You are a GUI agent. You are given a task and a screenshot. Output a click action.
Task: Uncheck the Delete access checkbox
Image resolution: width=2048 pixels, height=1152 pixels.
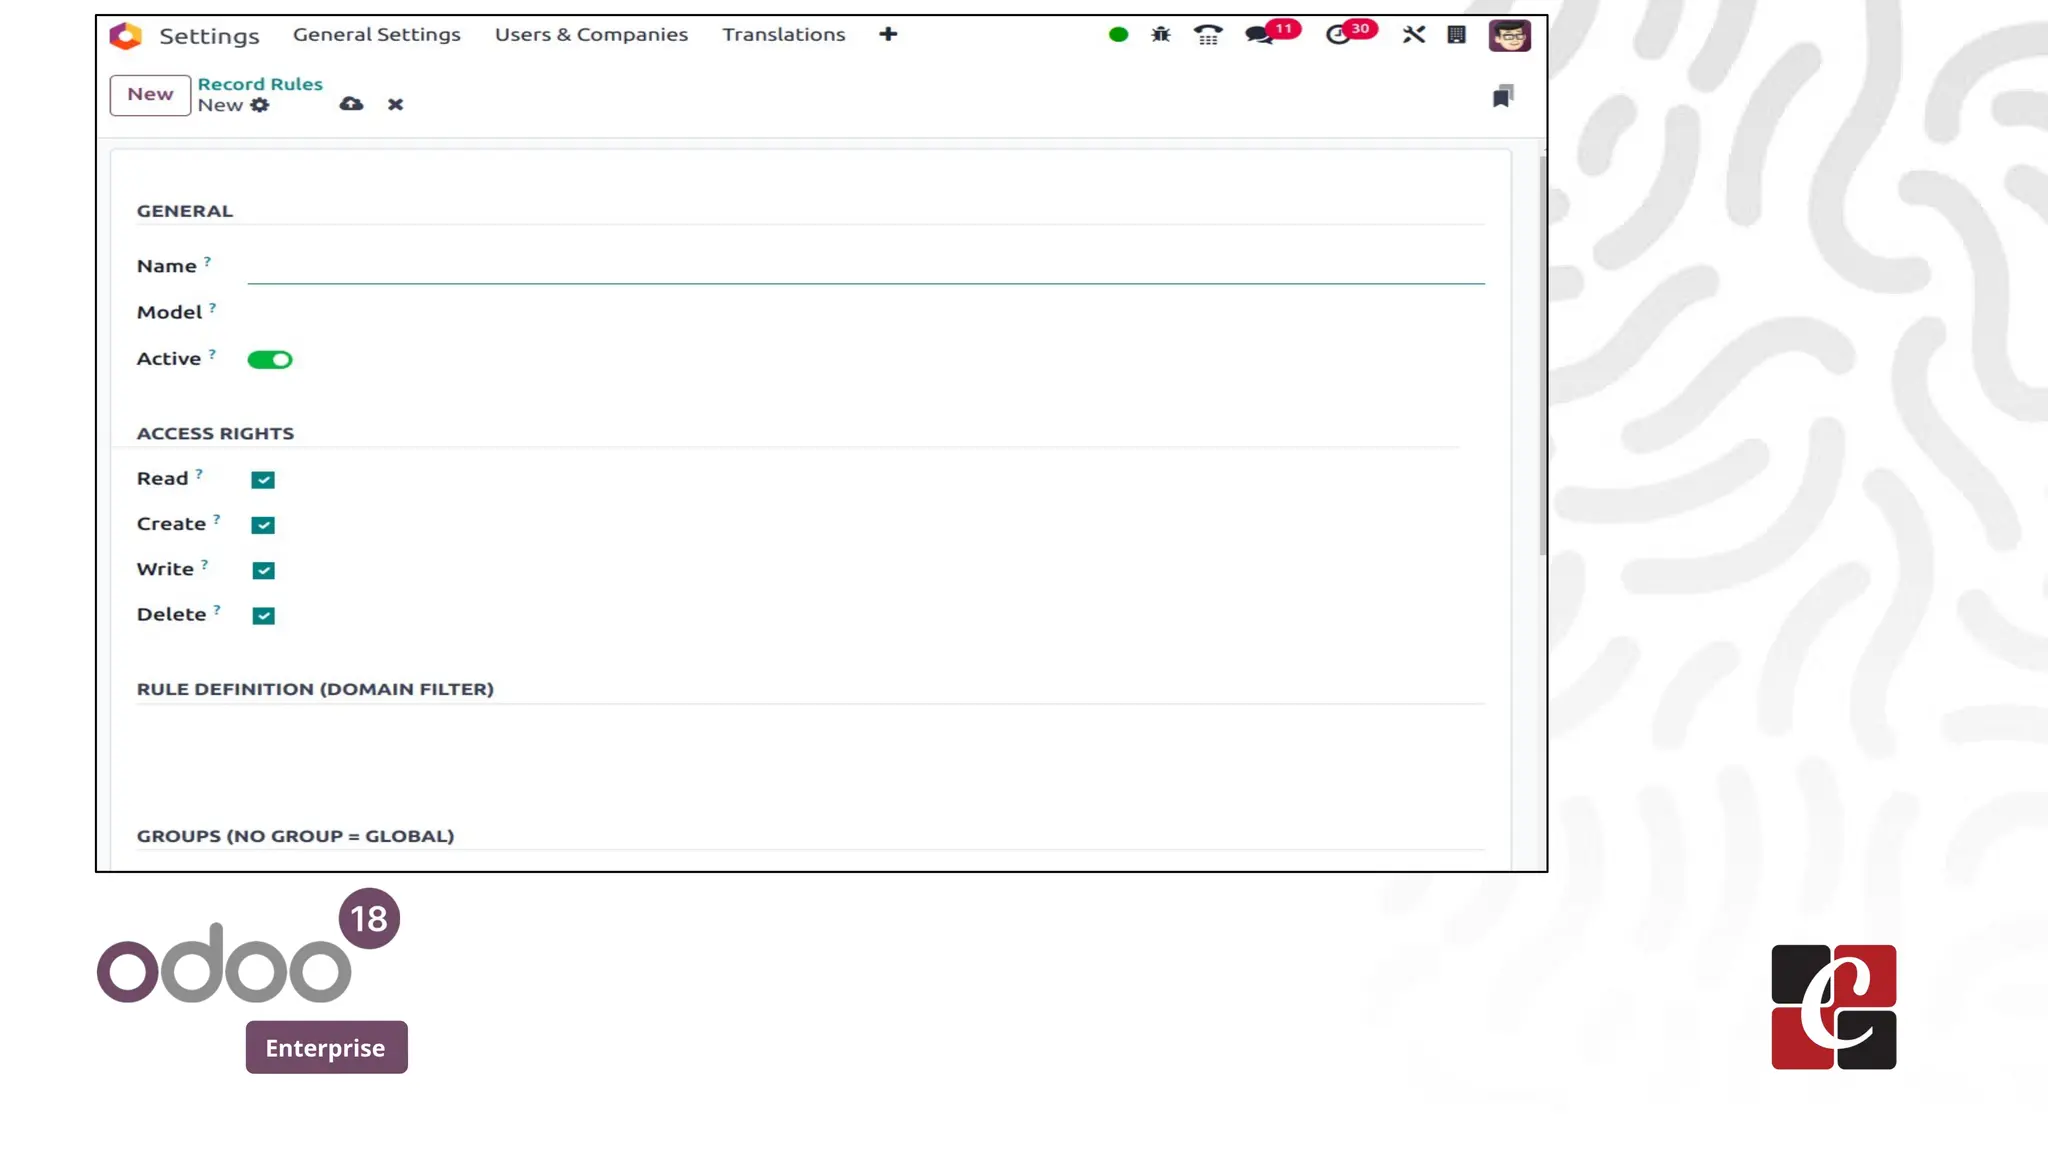pos(263,616)
